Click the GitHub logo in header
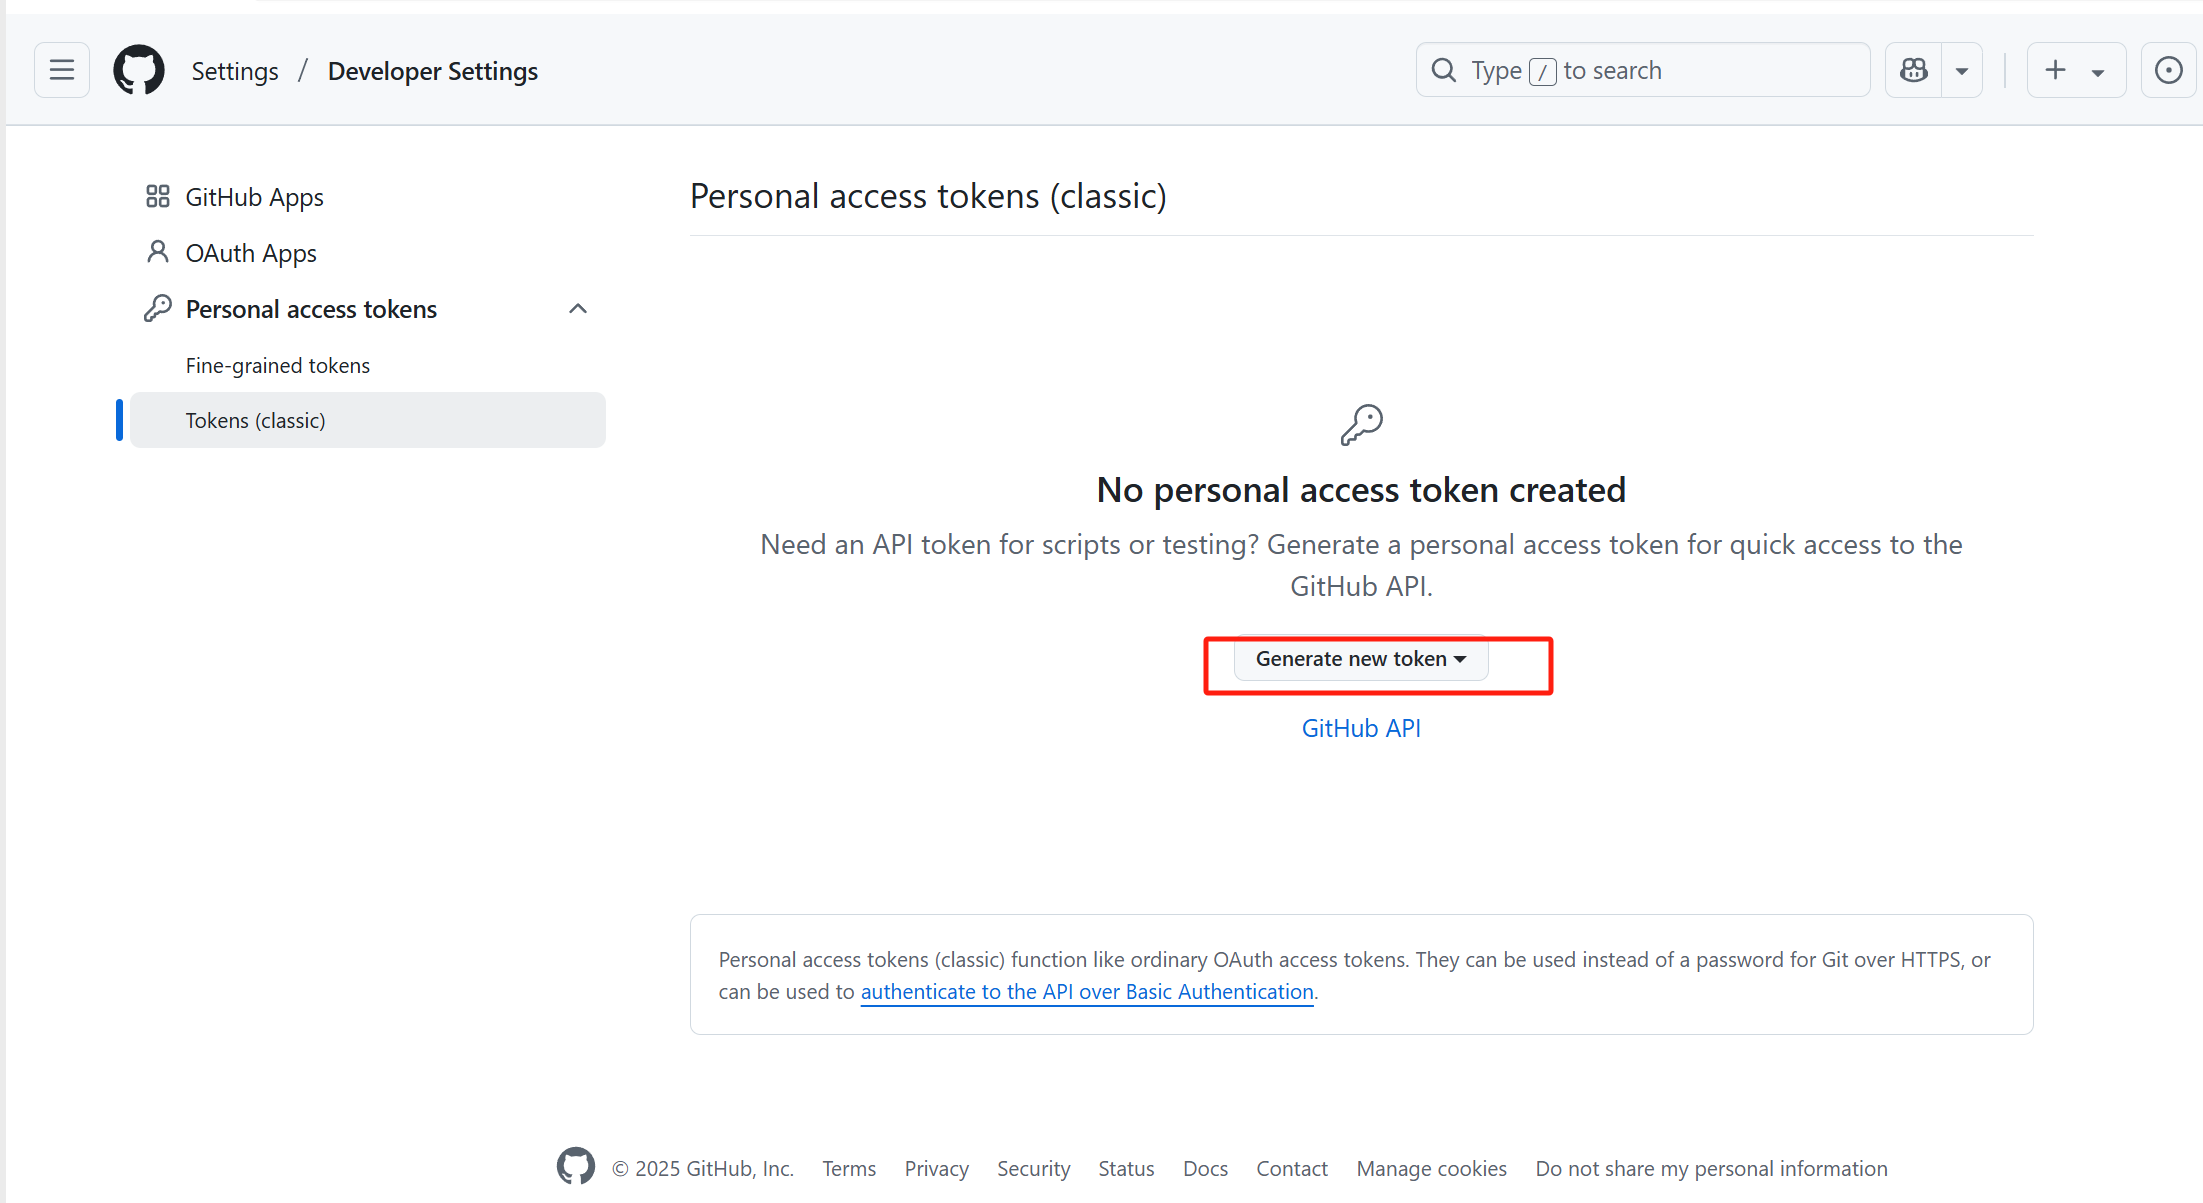Screen dimensions: 2203x1203 tap(138, 70)
